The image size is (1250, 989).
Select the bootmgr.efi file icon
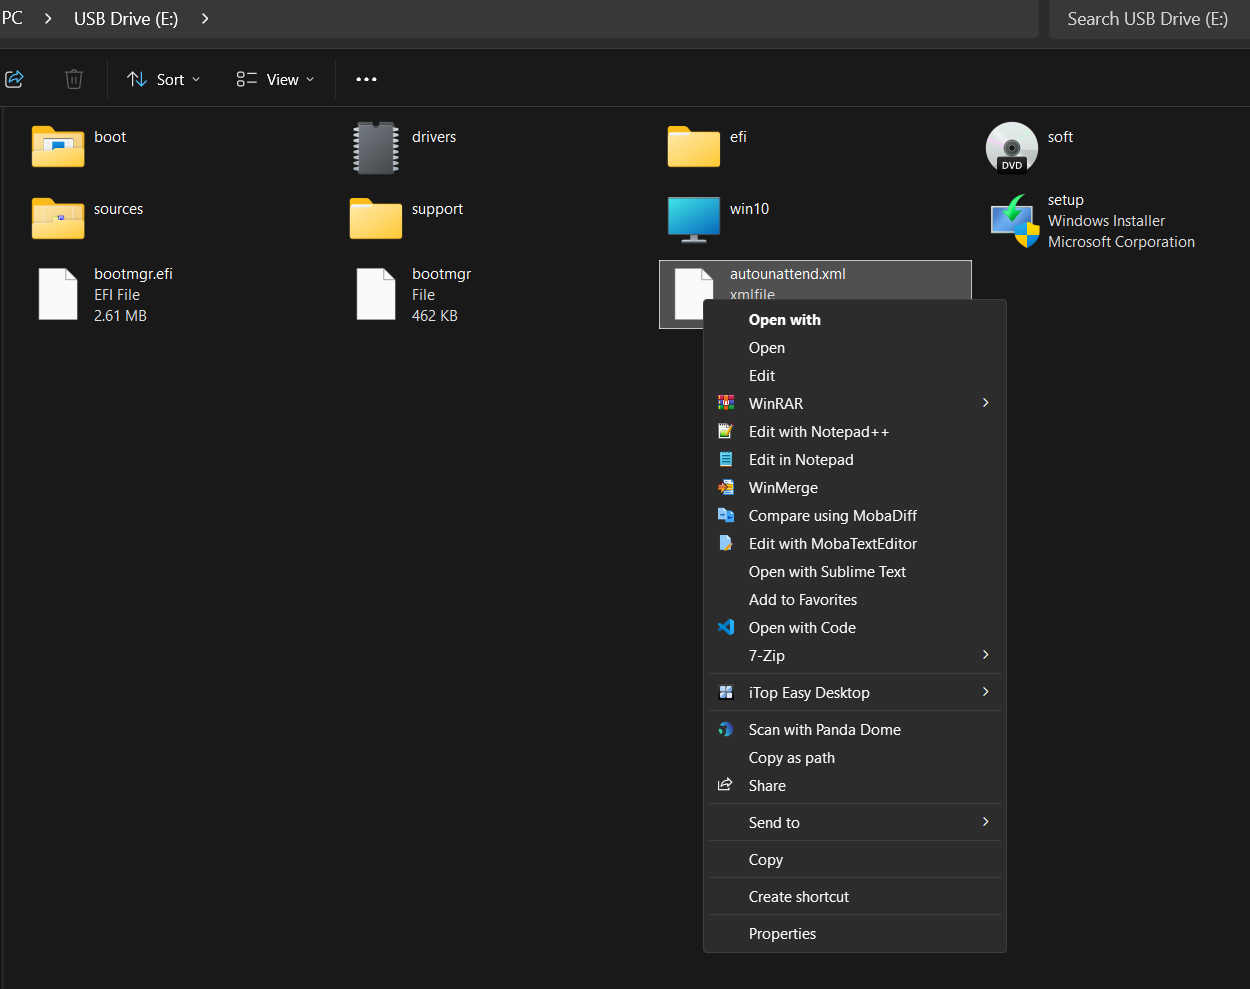[58, 294]
